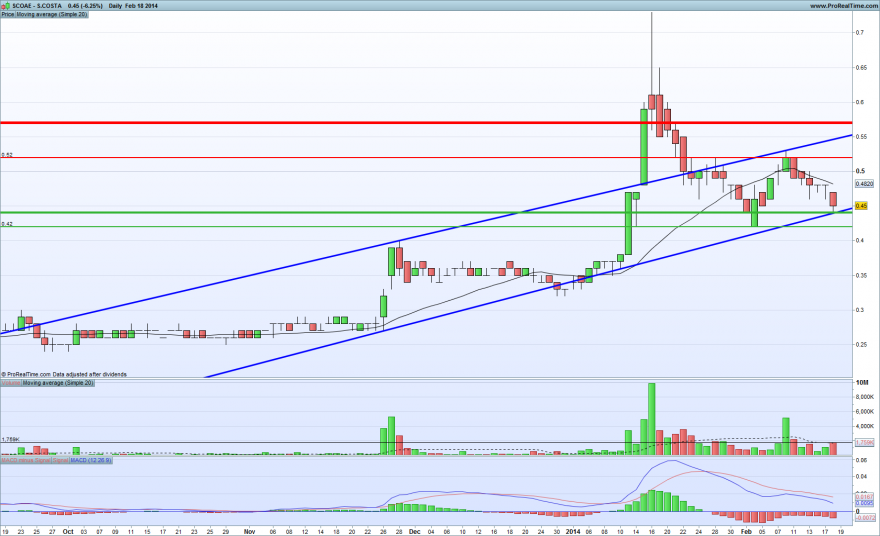Select the 'MACD minus Signal' indicator label
Image resolution: width=880 pixels, height=536 pixels.
[x=26, y=460]
